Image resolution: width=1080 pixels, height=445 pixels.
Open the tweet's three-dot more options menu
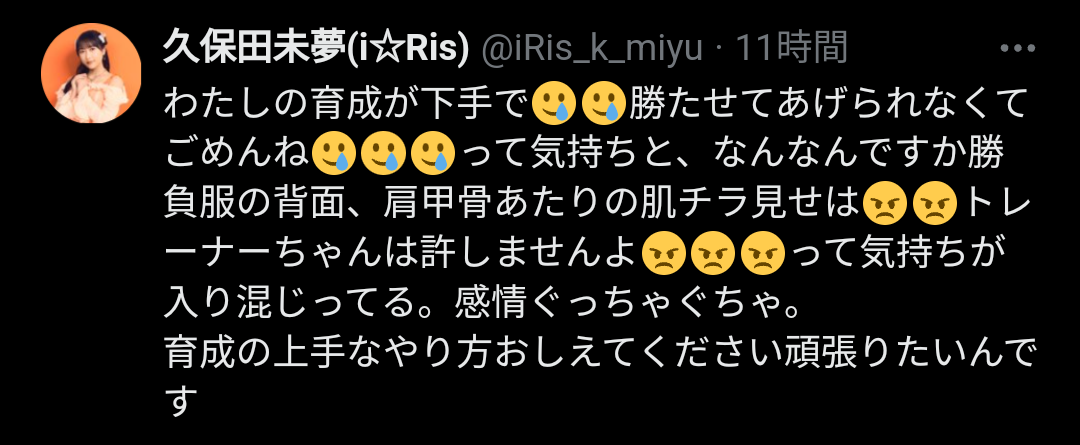(x=1017, y=48)
